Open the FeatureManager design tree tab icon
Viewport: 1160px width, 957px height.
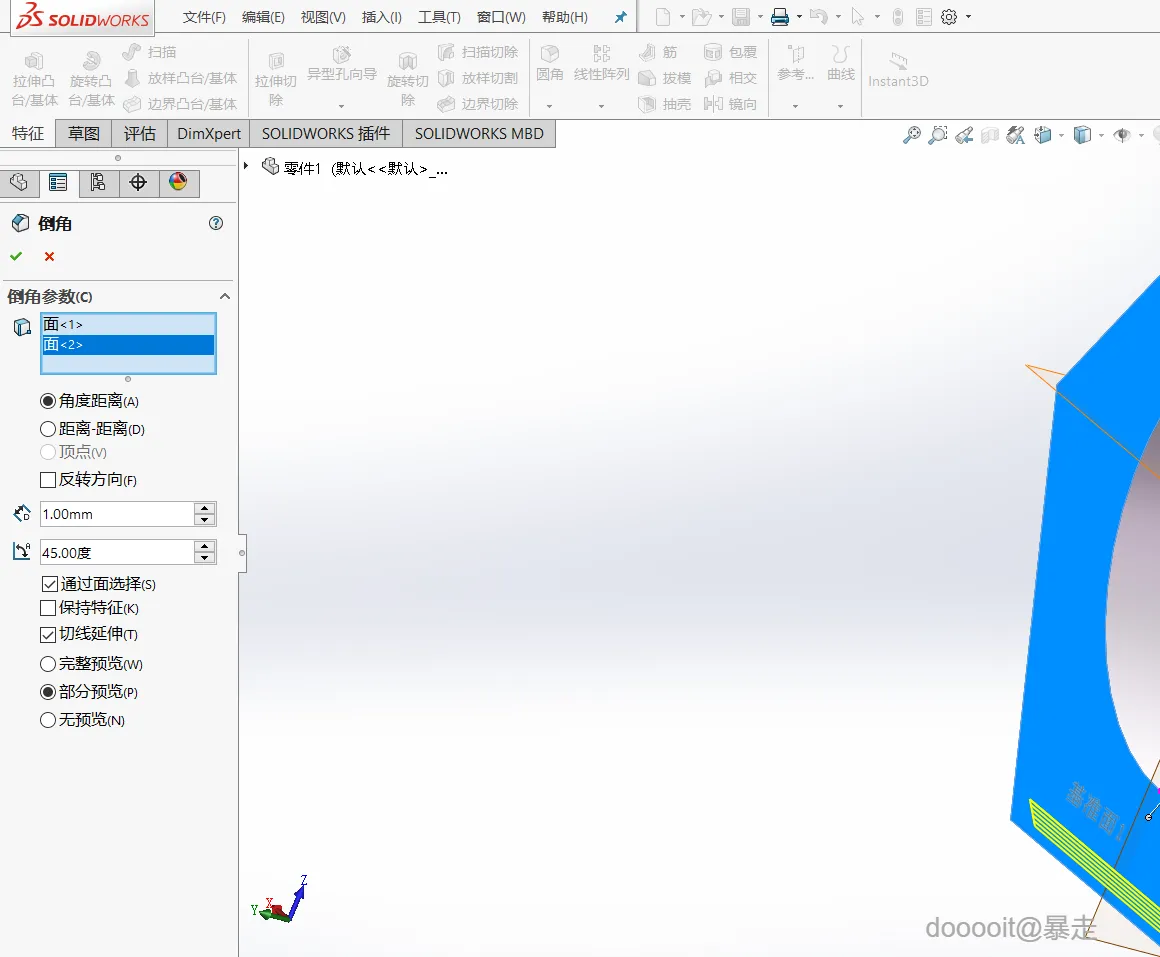pos(19,182)
